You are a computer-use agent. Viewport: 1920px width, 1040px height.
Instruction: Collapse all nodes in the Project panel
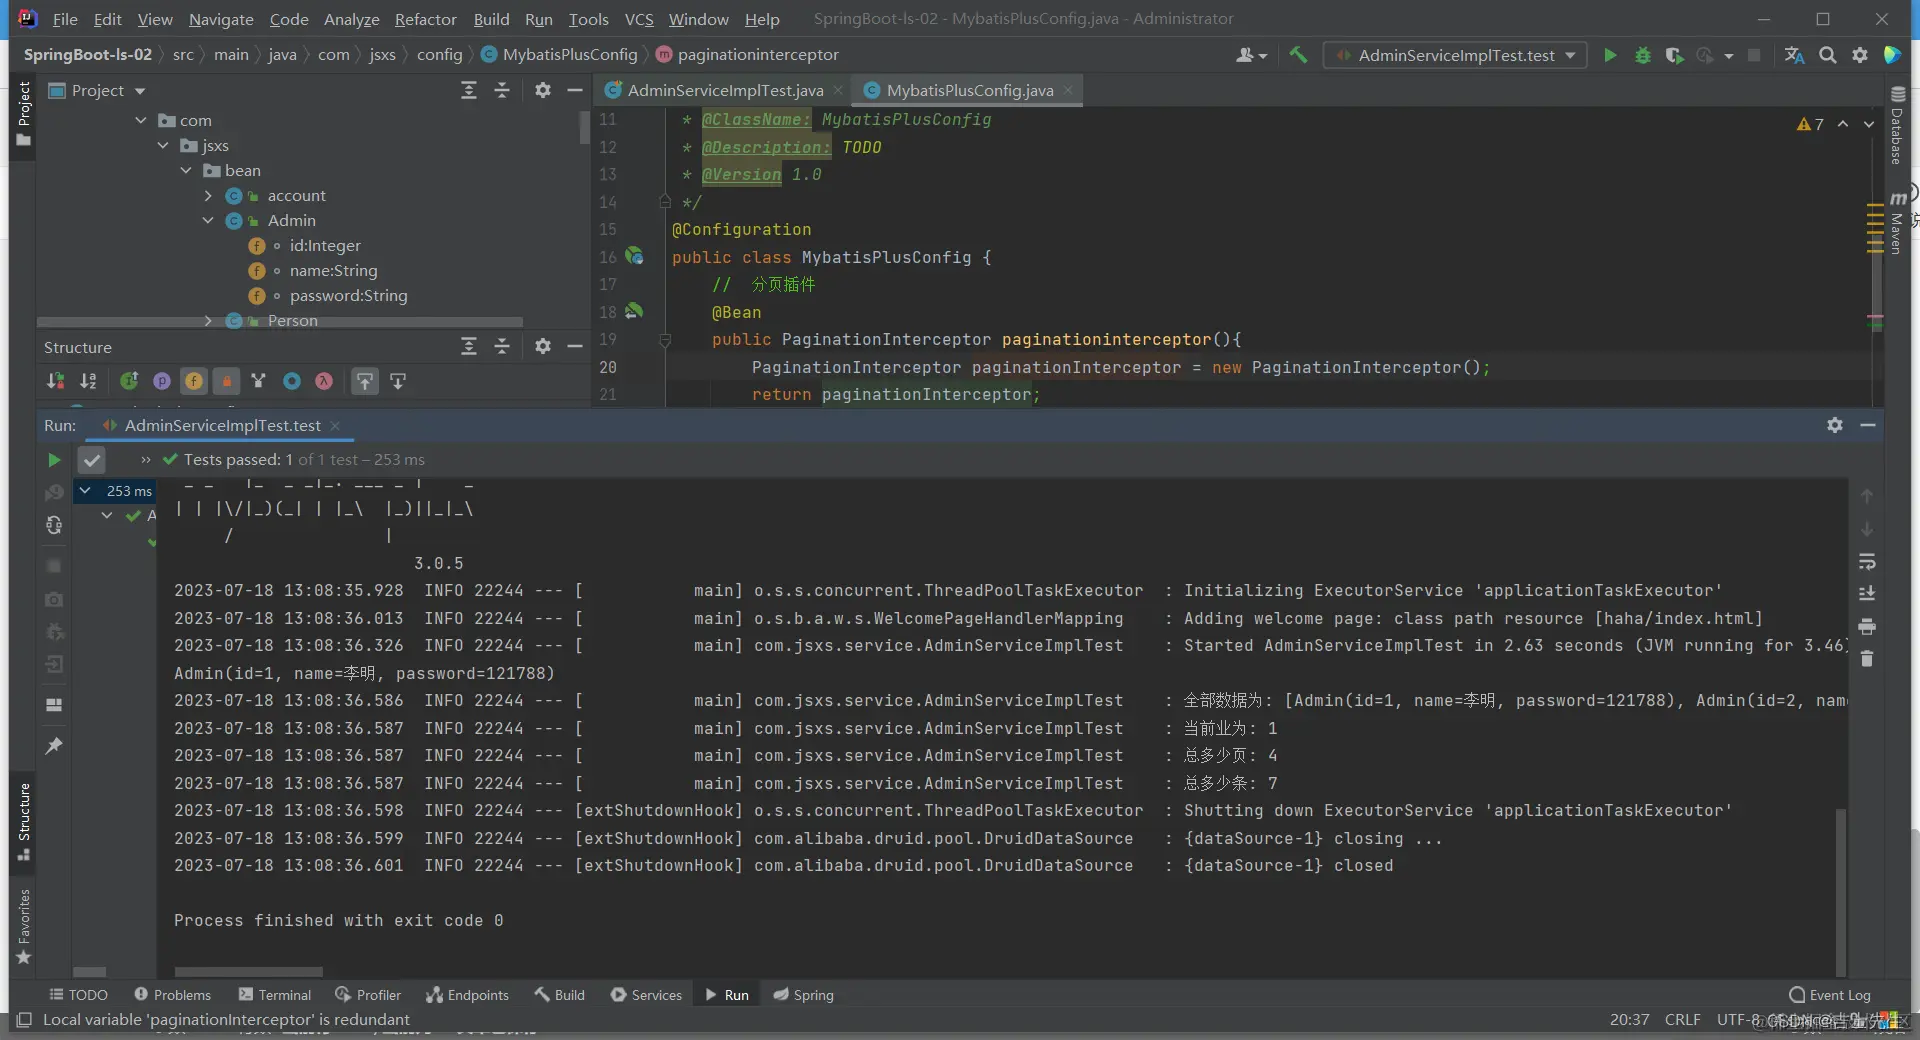502,90
